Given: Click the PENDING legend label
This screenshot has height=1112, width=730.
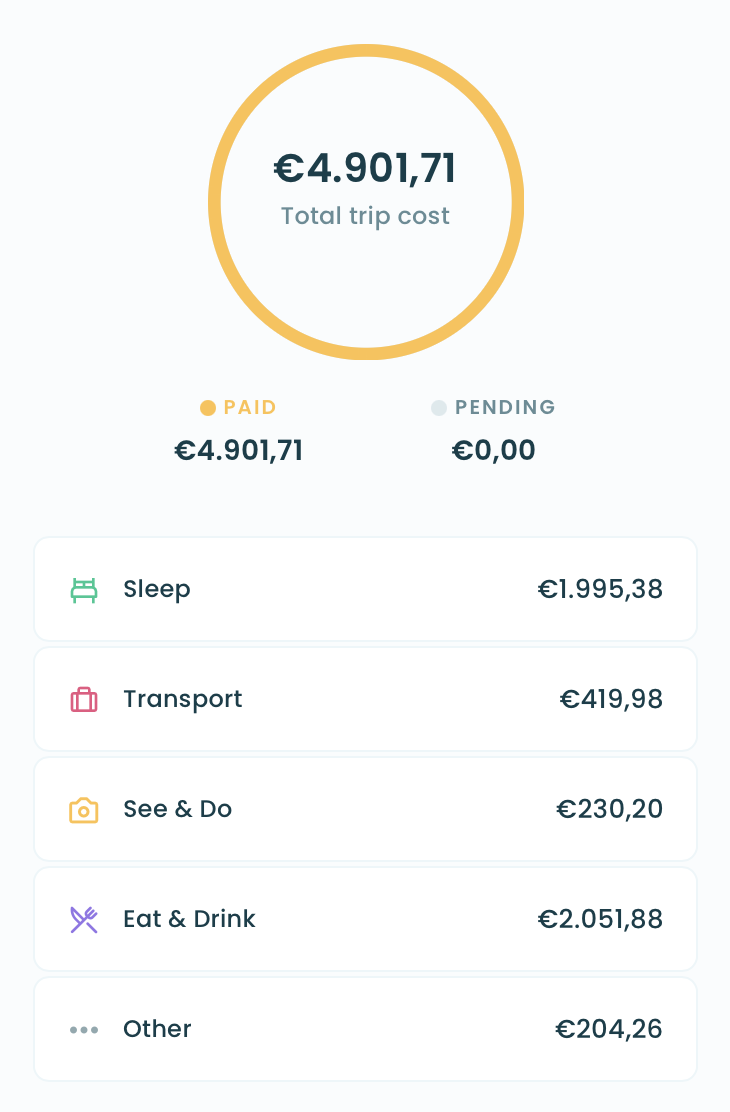Looking at the screenshot, I should 505,408.
